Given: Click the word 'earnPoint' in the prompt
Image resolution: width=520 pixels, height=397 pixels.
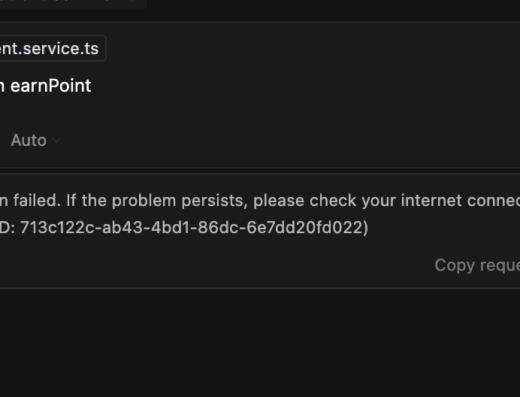Looking at the screenshot, I should pyautogui.click(x=51, y=86).
